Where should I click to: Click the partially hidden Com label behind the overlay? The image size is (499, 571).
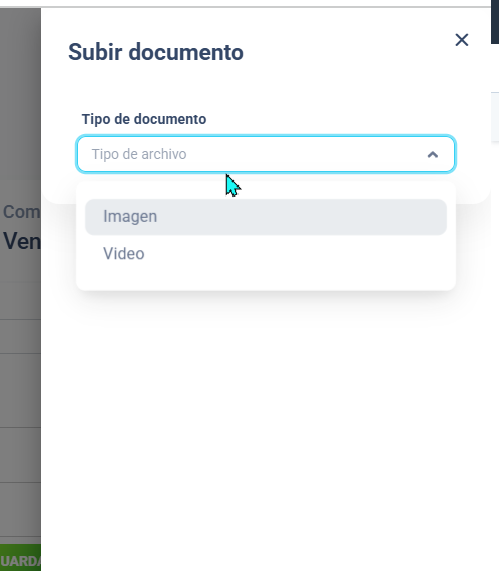point(22,212)
